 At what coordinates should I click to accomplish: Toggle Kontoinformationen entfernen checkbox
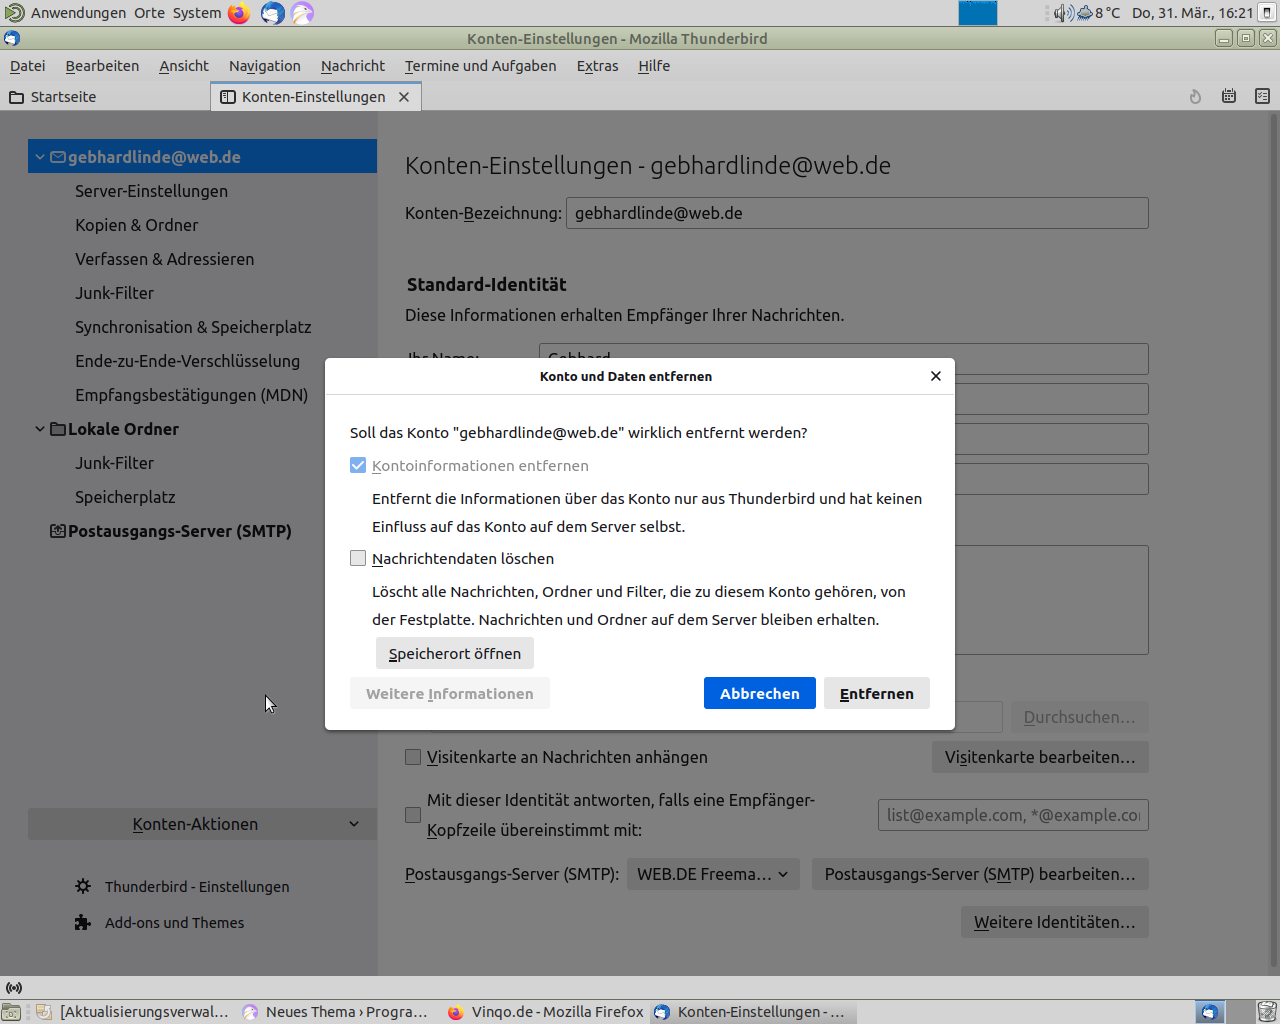click(x=358, y=465)
